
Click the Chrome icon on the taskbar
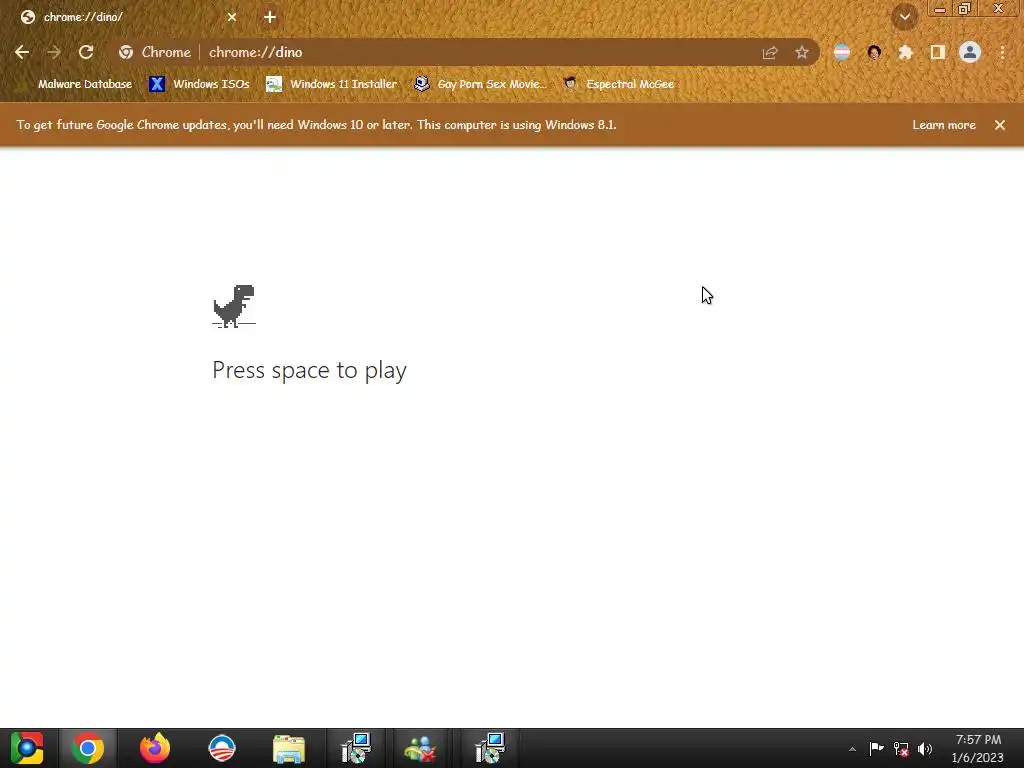88,748
